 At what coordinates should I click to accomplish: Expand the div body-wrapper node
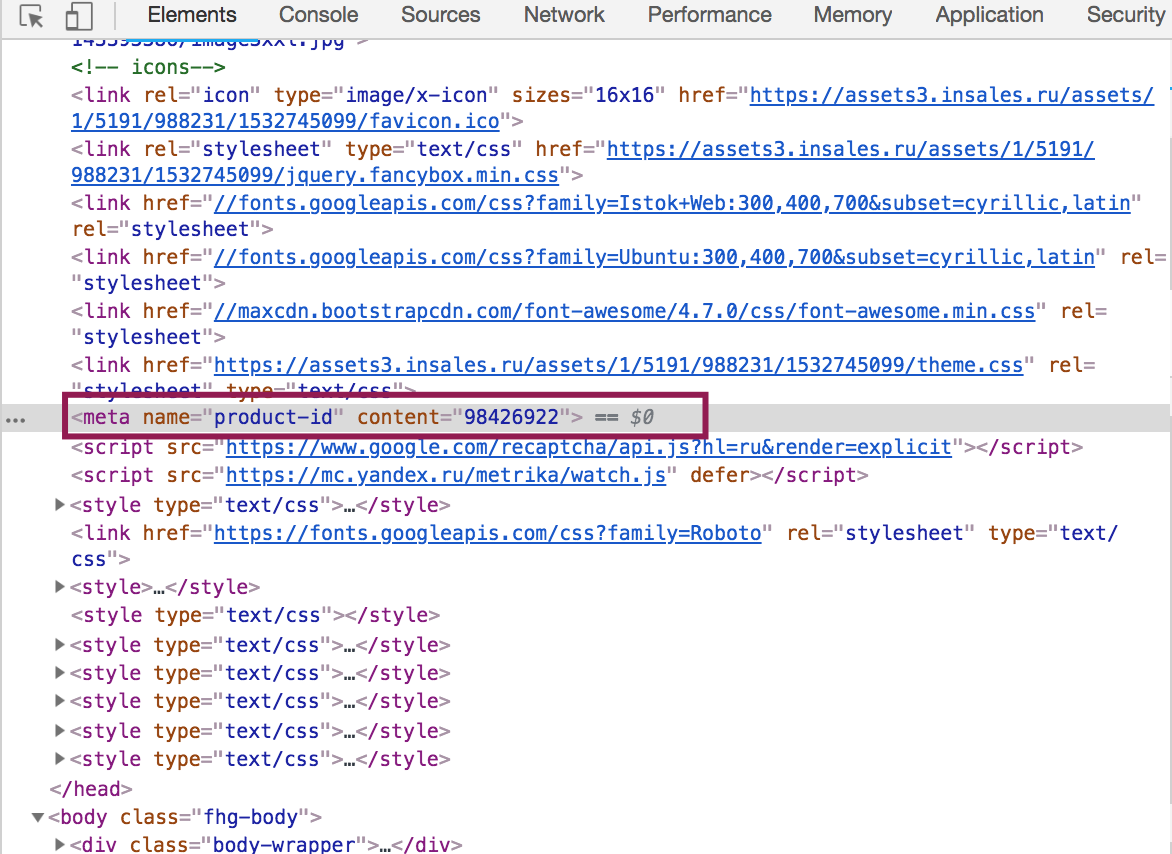[59, 845]
